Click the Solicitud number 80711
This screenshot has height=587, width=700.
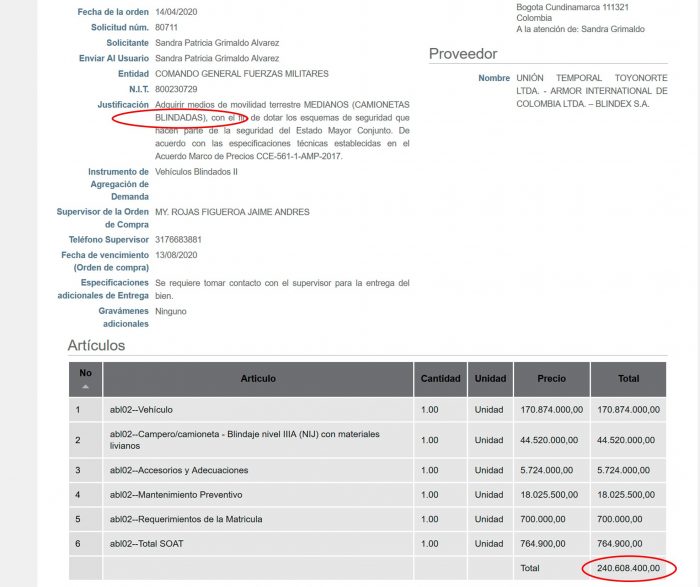tap(167, 27)
